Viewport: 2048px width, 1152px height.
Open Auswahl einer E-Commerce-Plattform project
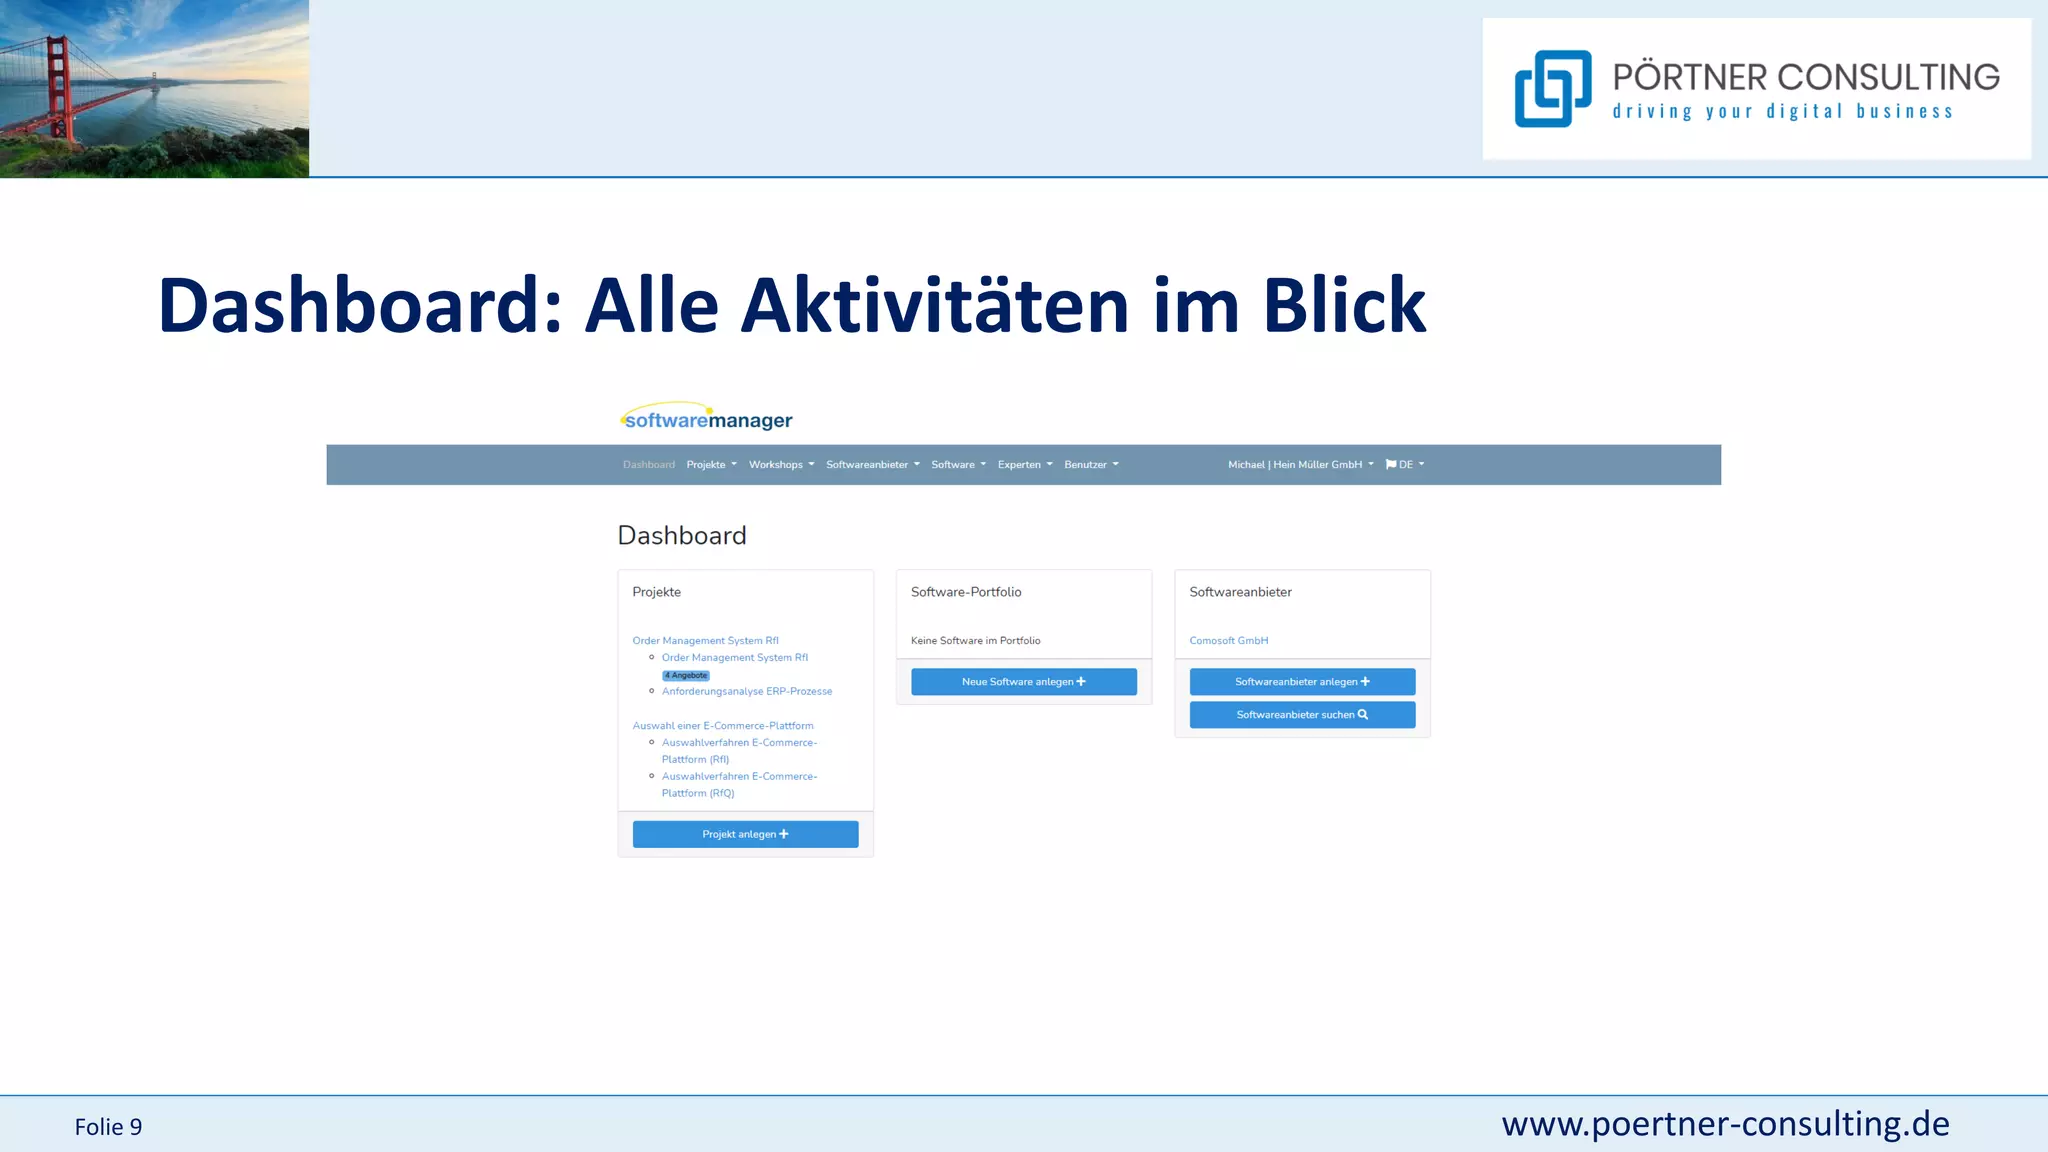[722, 726]
